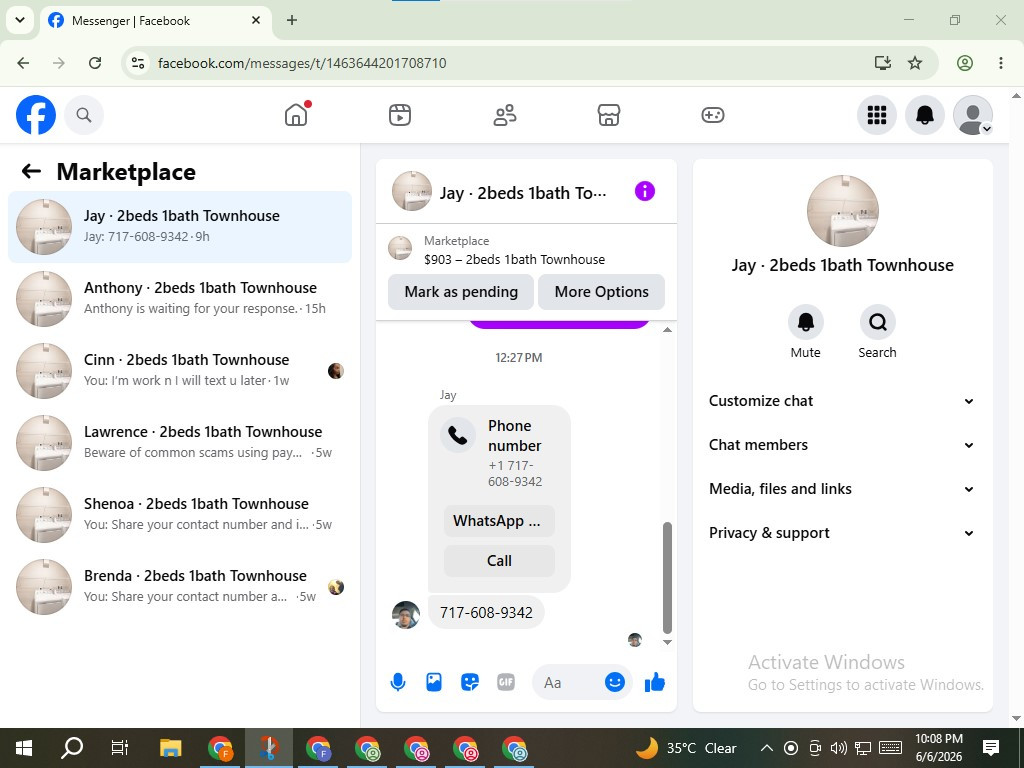Image resolution: width=1024 pixels, height=768 pixels.
Task: Click the phone handset icon in card
Action: point(458,436)
